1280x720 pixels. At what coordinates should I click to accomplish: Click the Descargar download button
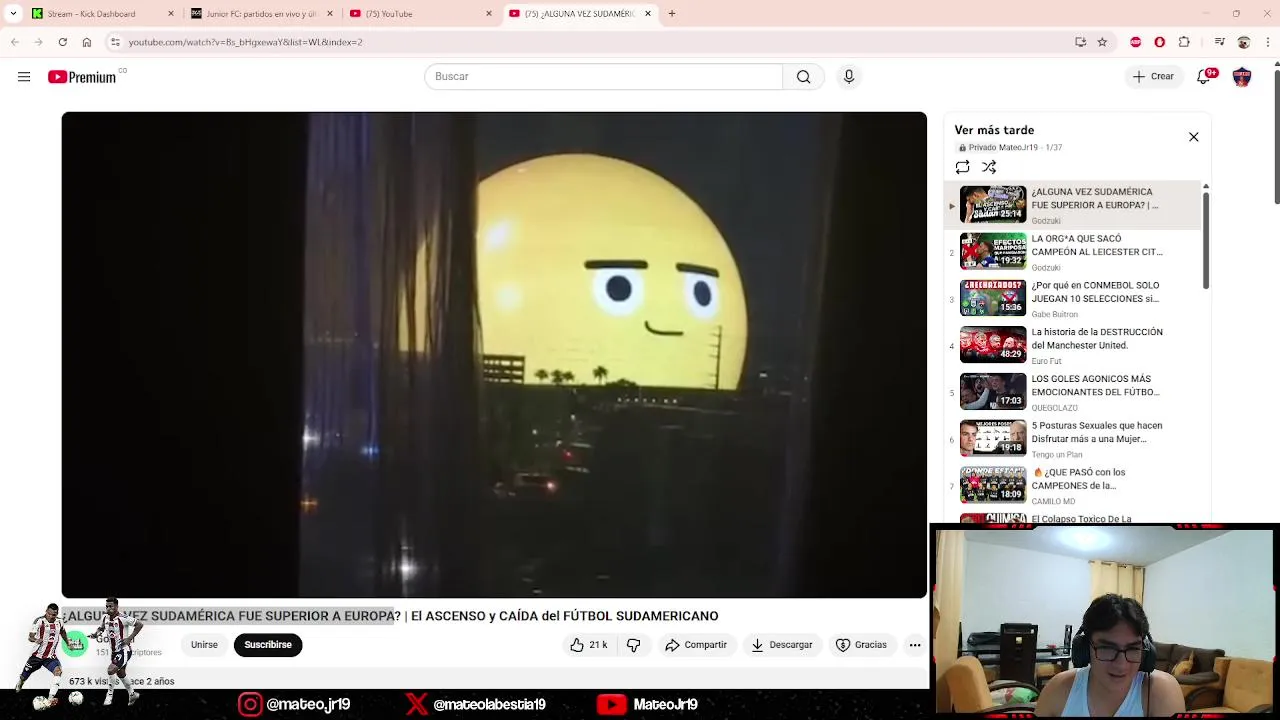point(782,645)
